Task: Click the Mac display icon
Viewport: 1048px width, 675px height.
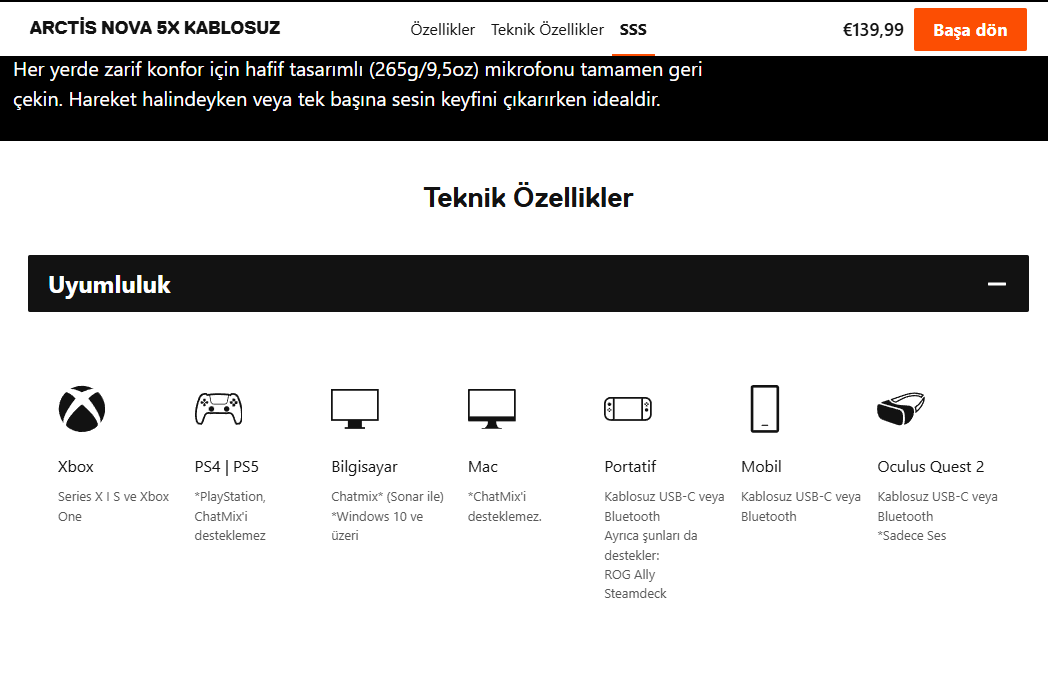Action: click(492, 408)
